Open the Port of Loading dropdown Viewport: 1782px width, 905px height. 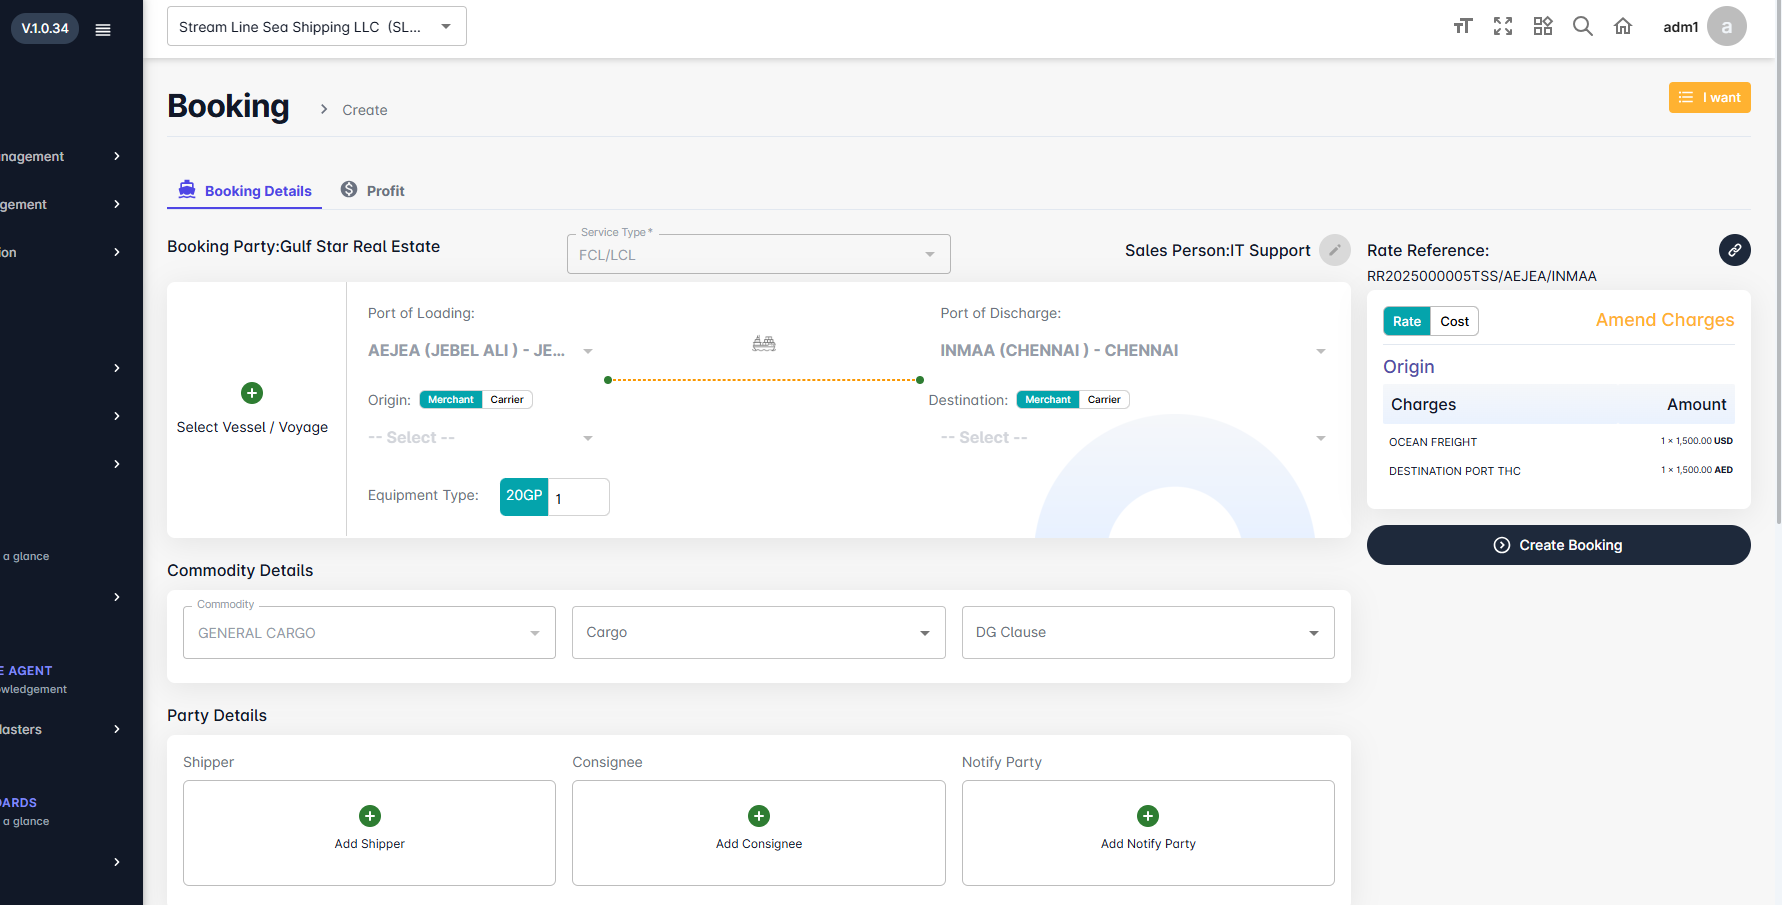[481, 351]
